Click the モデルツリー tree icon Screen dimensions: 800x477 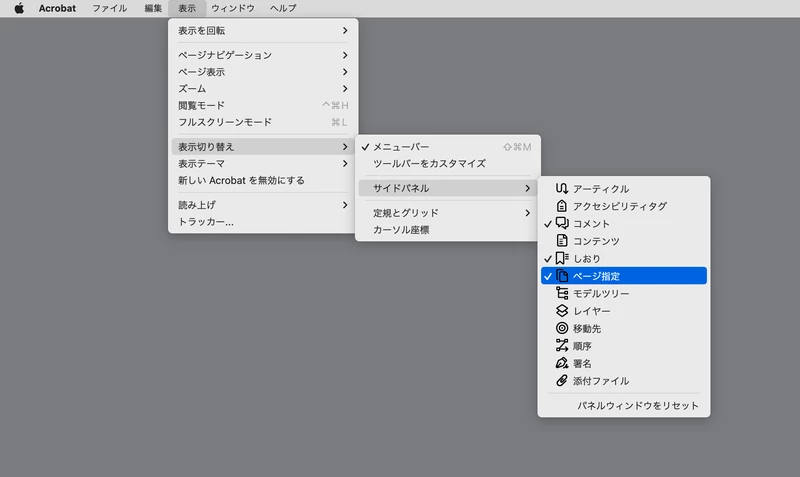pos(562,293)
